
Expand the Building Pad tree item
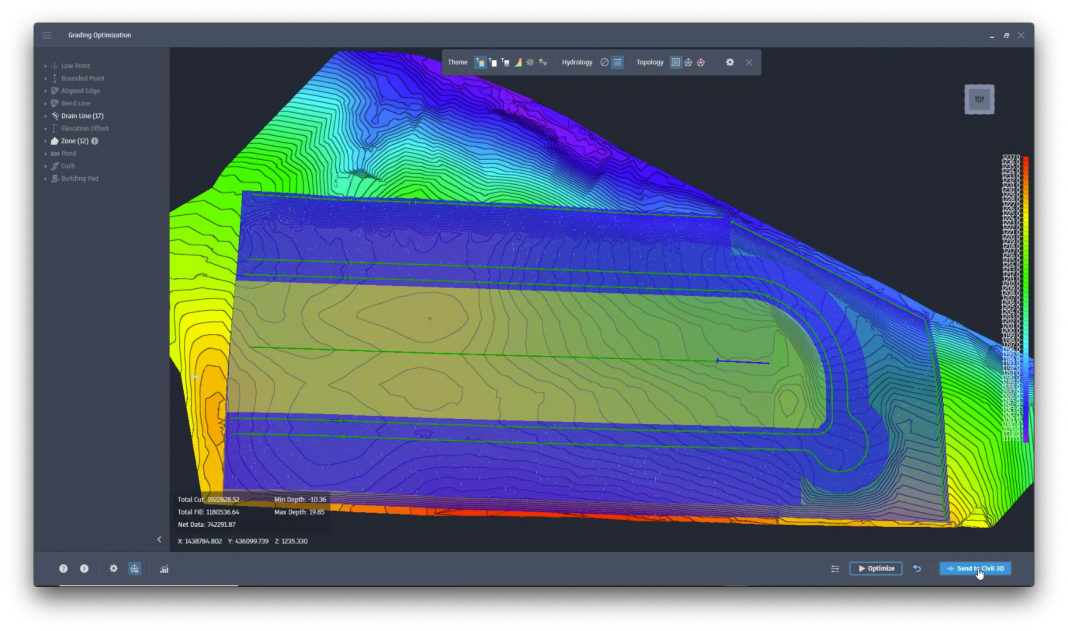(46, 179)
